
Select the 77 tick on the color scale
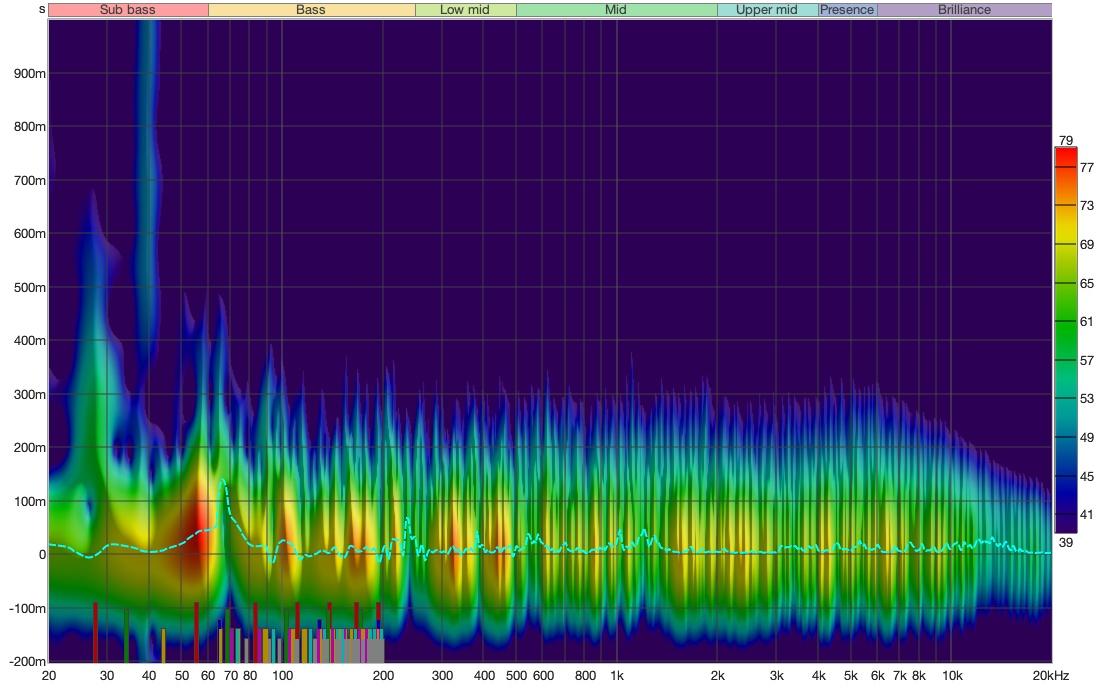click(x=1087, y=168)
